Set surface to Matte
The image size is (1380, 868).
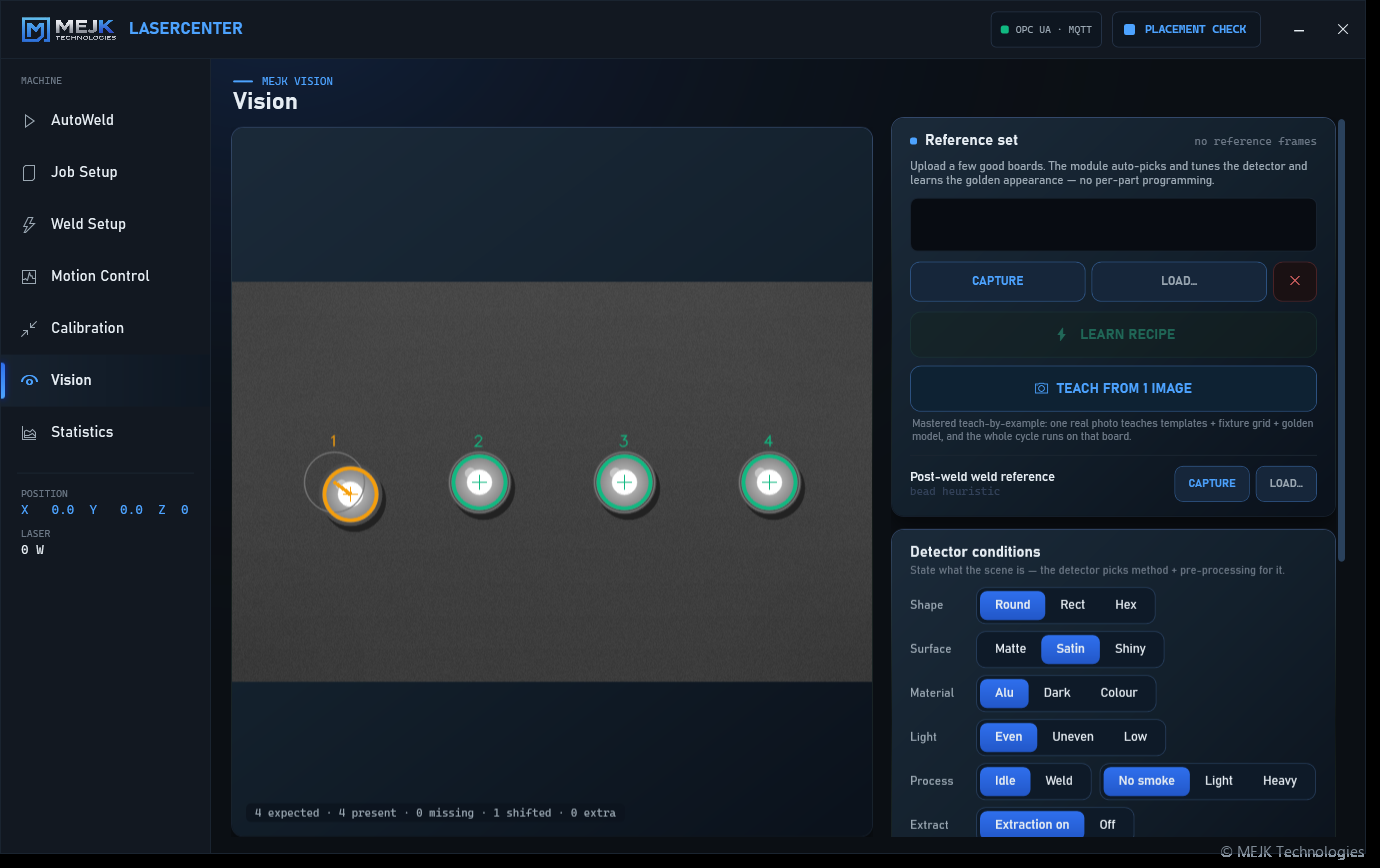click(1010, 649)
